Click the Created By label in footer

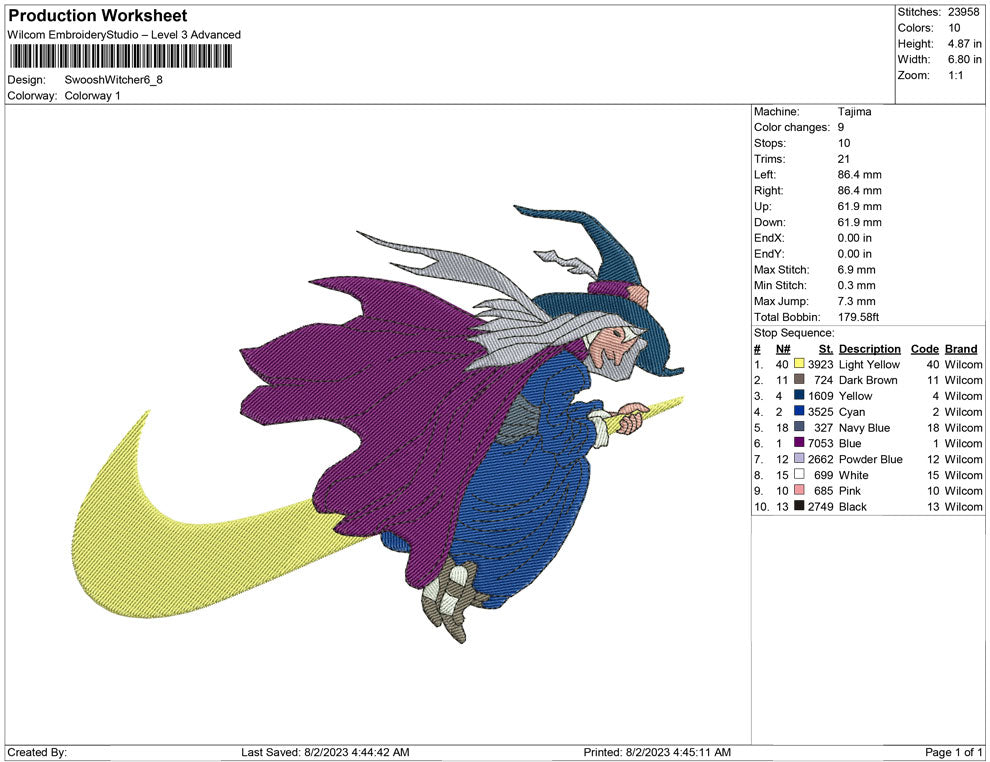[37, 752]
